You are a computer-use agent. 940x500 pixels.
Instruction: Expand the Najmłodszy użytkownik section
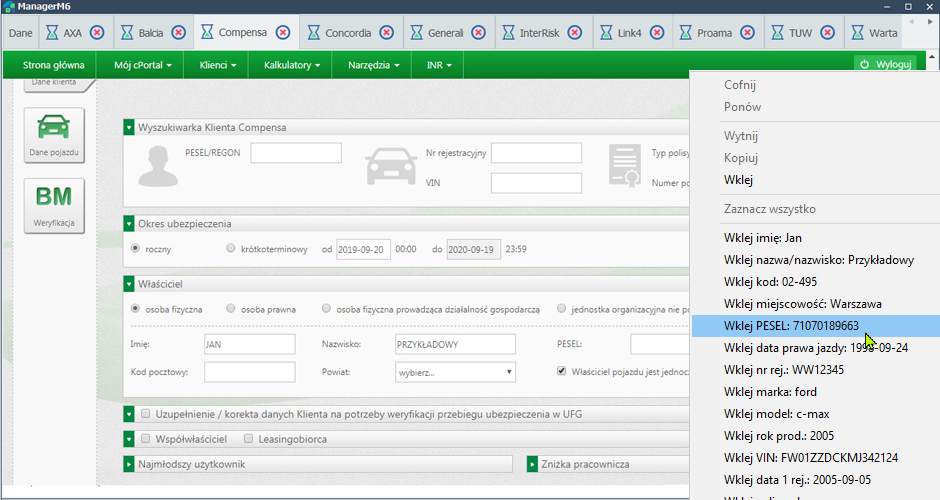click(x=128, y=464)
